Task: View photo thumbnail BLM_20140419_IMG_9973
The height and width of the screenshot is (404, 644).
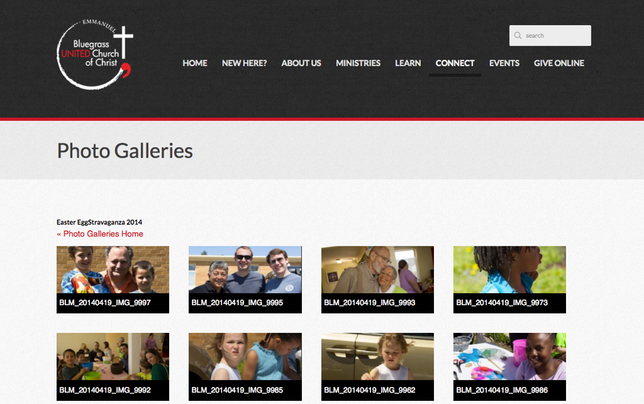Action: [x=510, y=280]
